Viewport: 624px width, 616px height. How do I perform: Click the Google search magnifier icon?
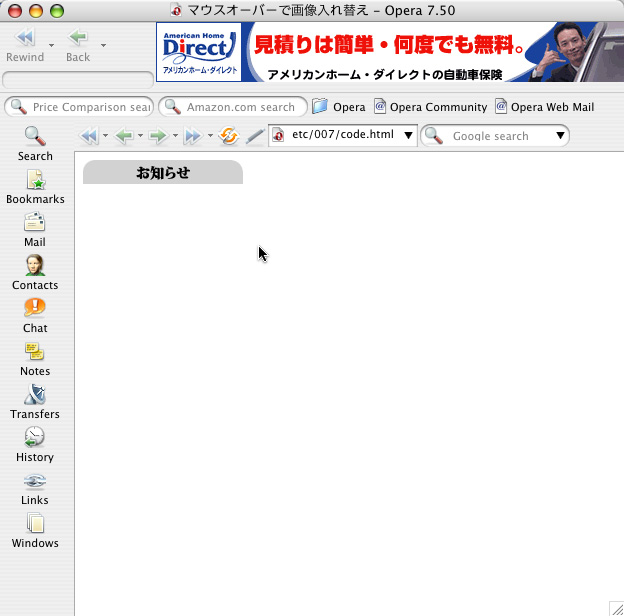tap(434, 136)
